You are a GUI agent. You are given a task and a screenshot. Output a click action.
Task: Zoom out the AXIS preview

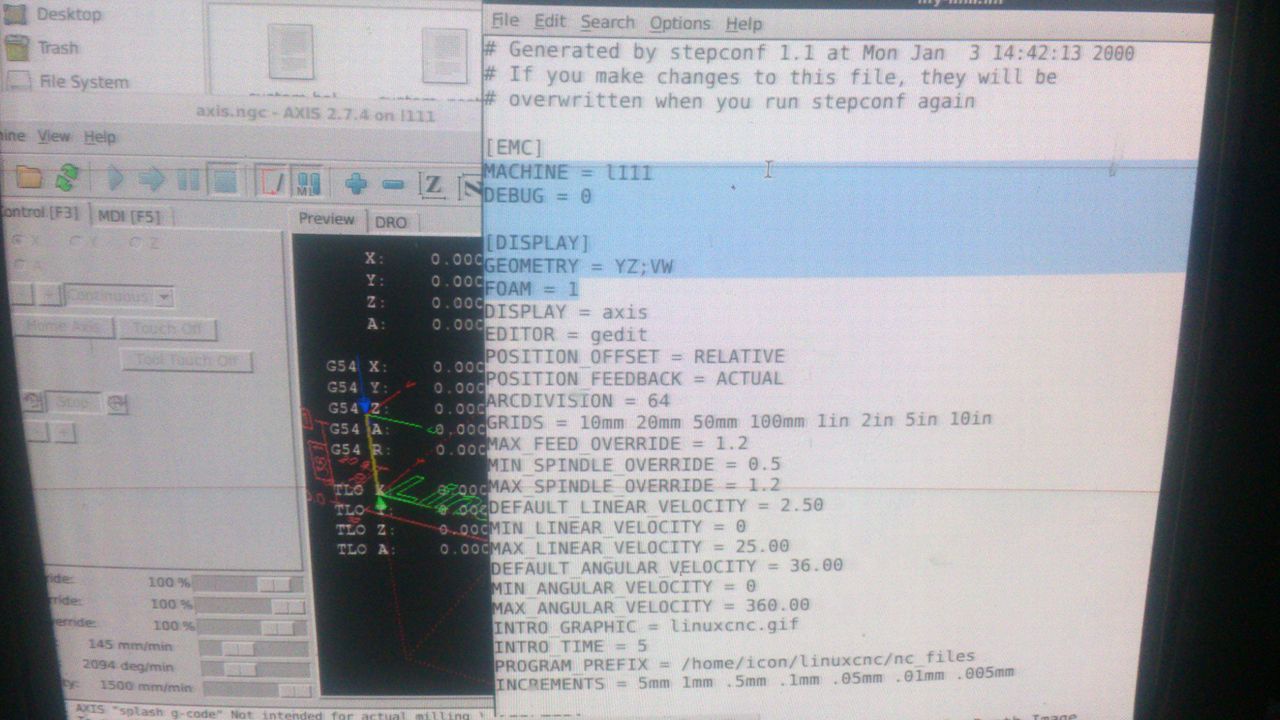[x=393, y=184]
